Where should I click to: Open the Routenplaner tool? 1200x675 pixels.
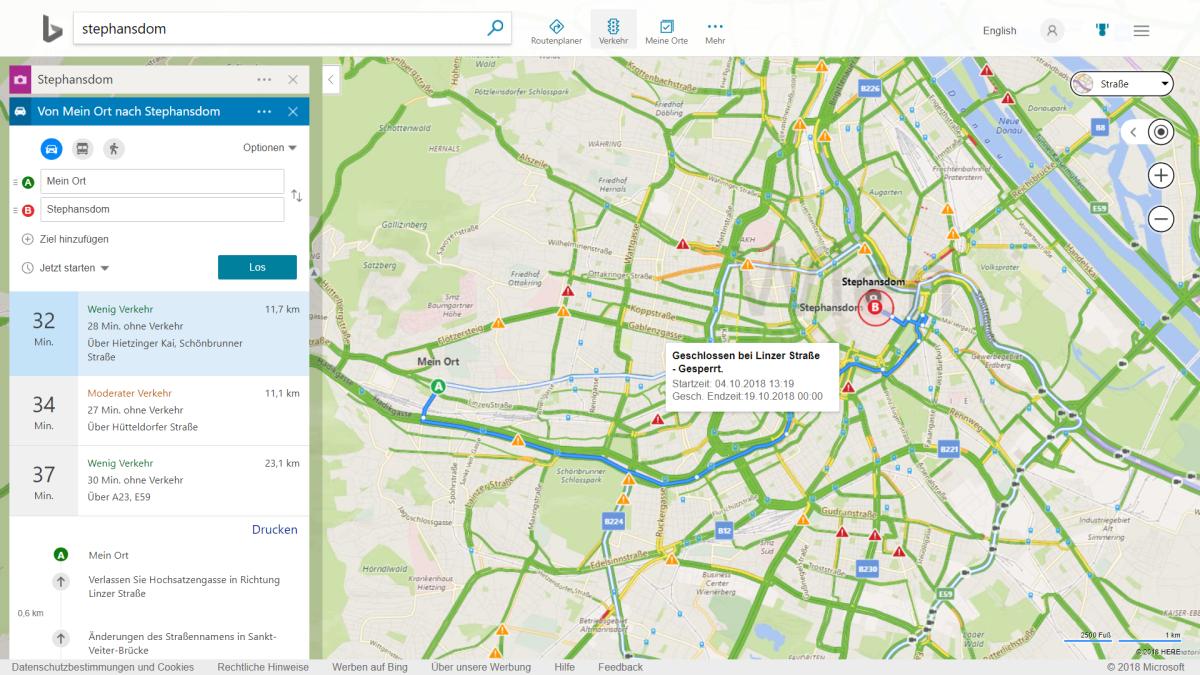click(x=557, y=30)
